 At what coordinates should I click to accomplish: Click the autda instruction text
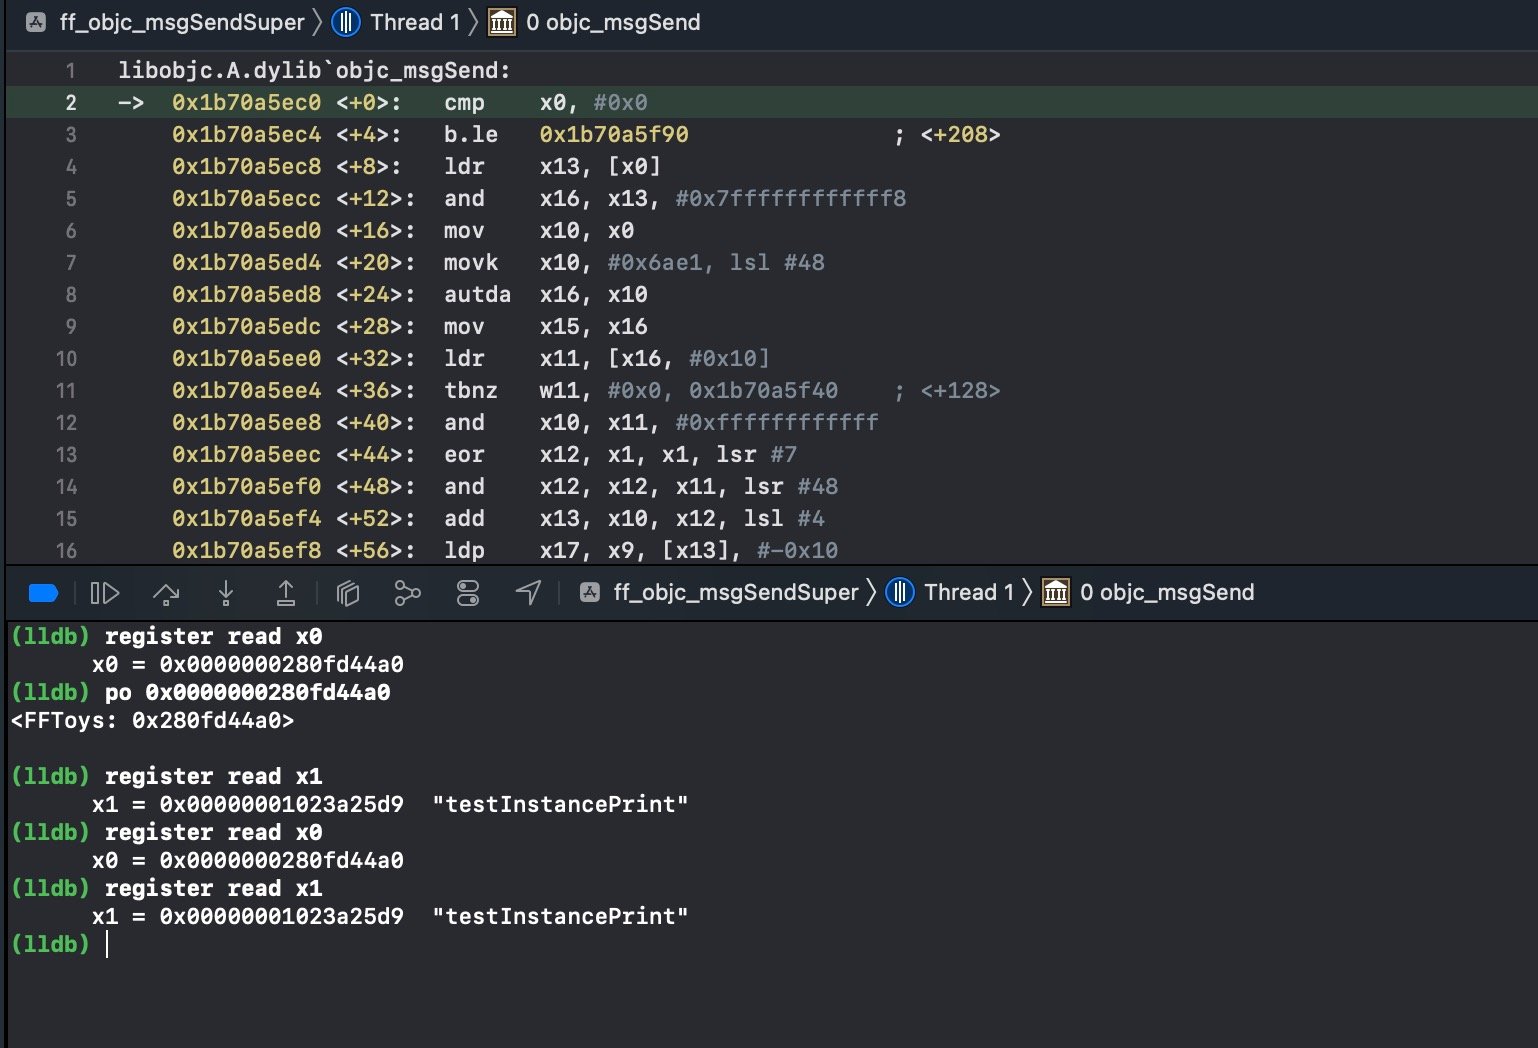(x=477, y=294)
